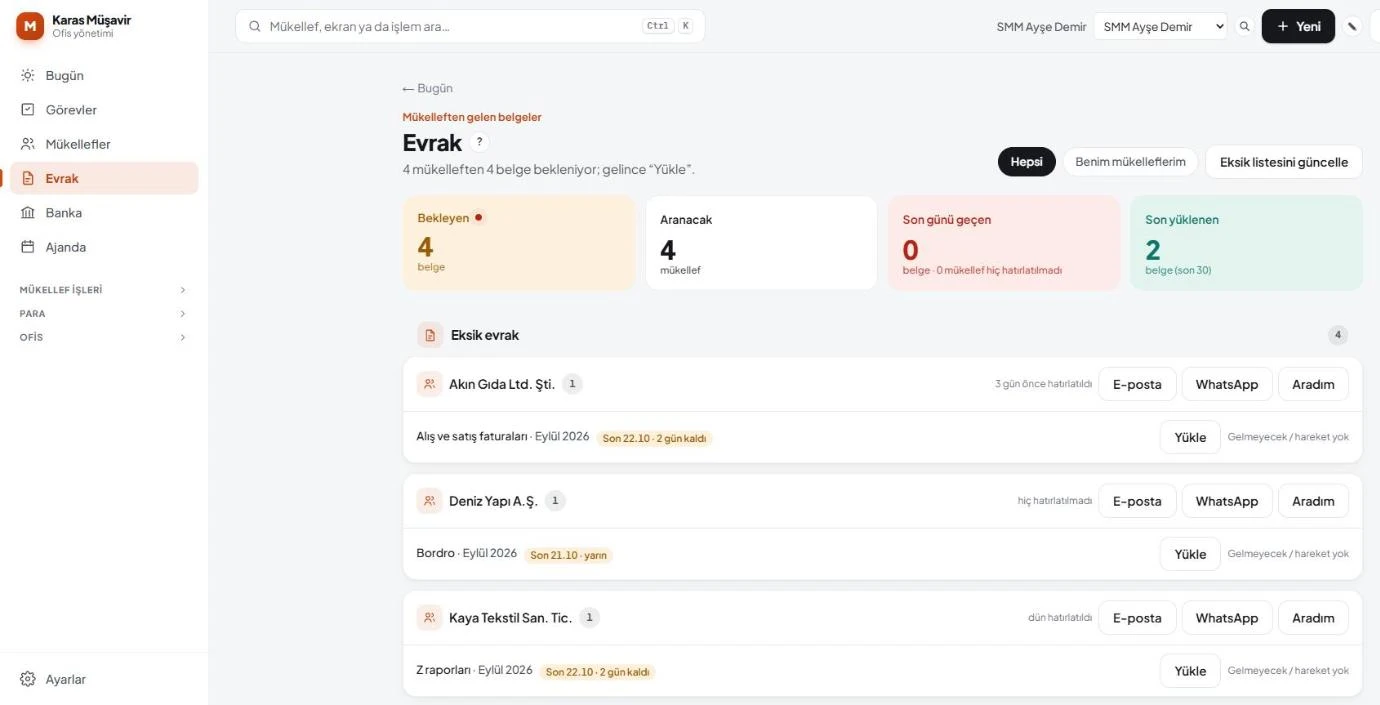Screen dimensions: 1380x705
Task: Mark Aradım for Akın Gıda
Action: click(x=1313, y=384)
